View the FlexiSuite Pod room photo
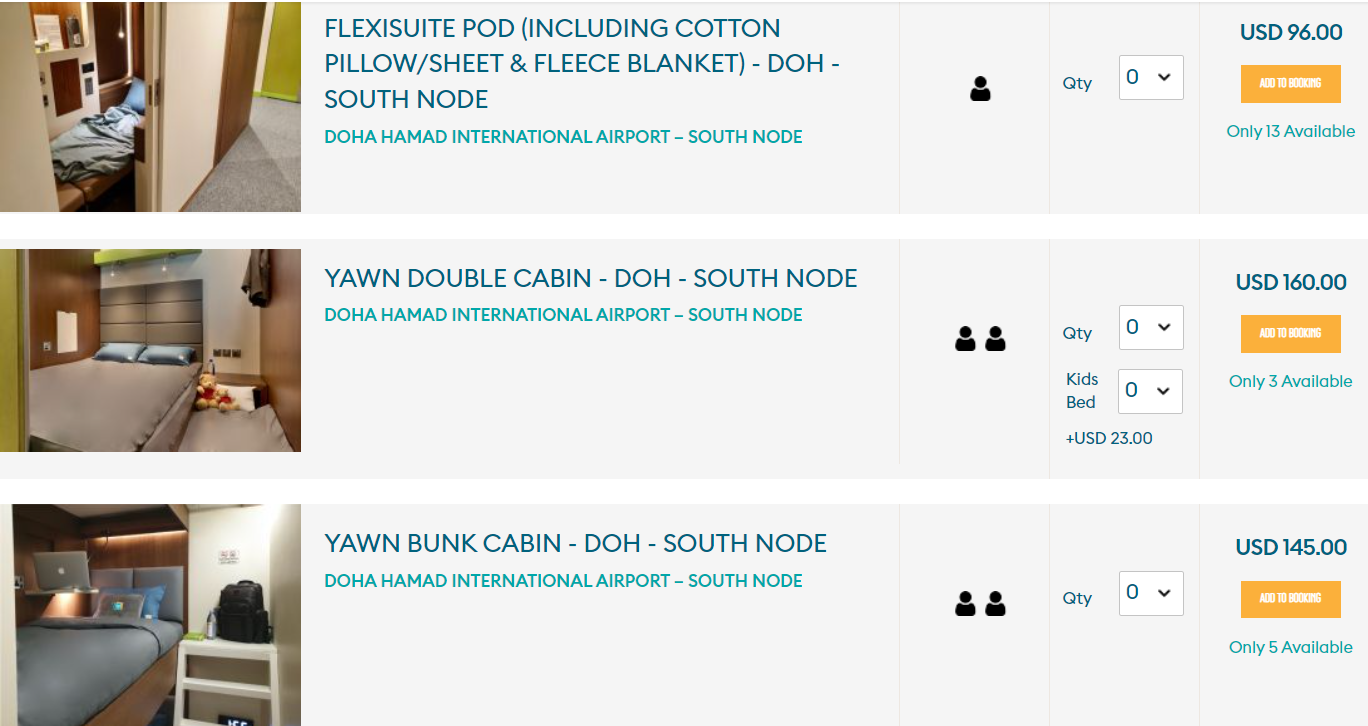The height and width of the screenshot is (726, 1368). (x=150, y=106)
